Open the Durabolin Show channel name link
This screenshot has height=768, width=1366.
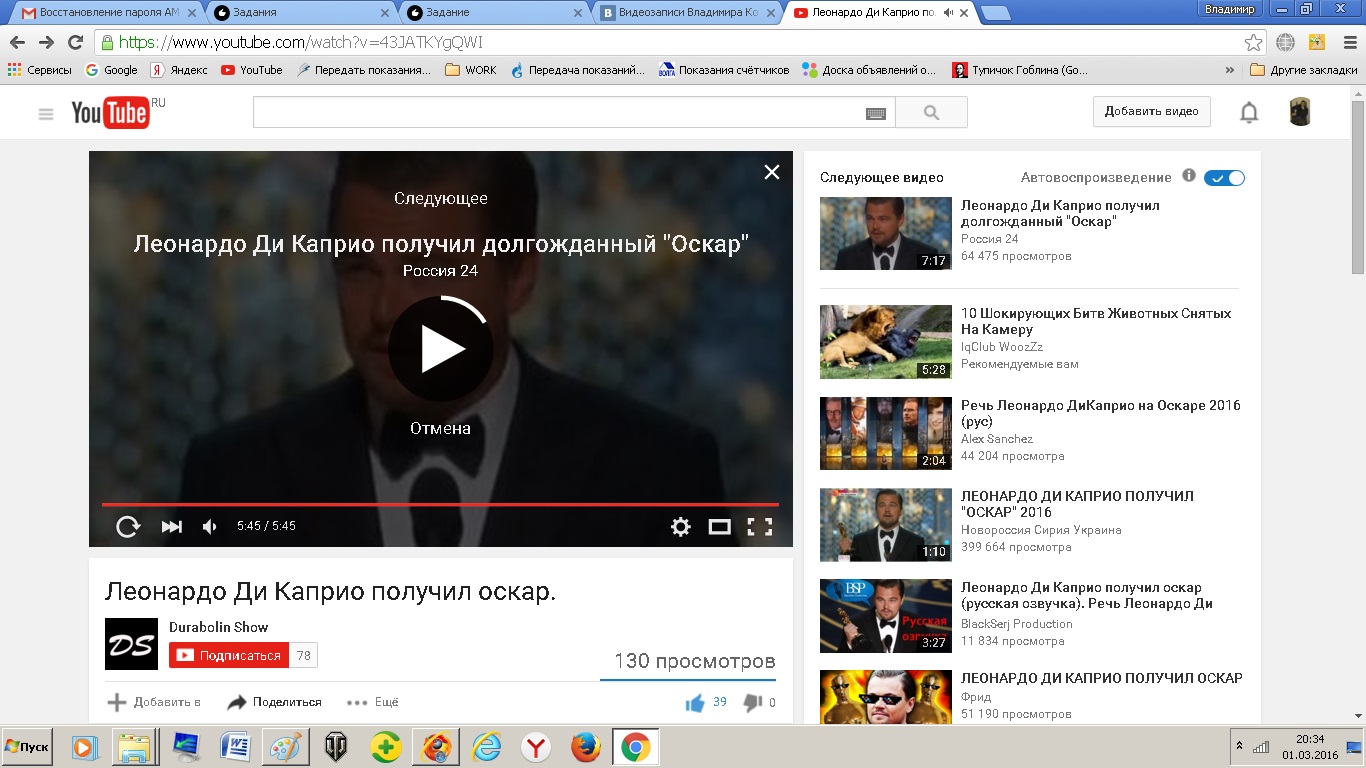pos(219,627)
